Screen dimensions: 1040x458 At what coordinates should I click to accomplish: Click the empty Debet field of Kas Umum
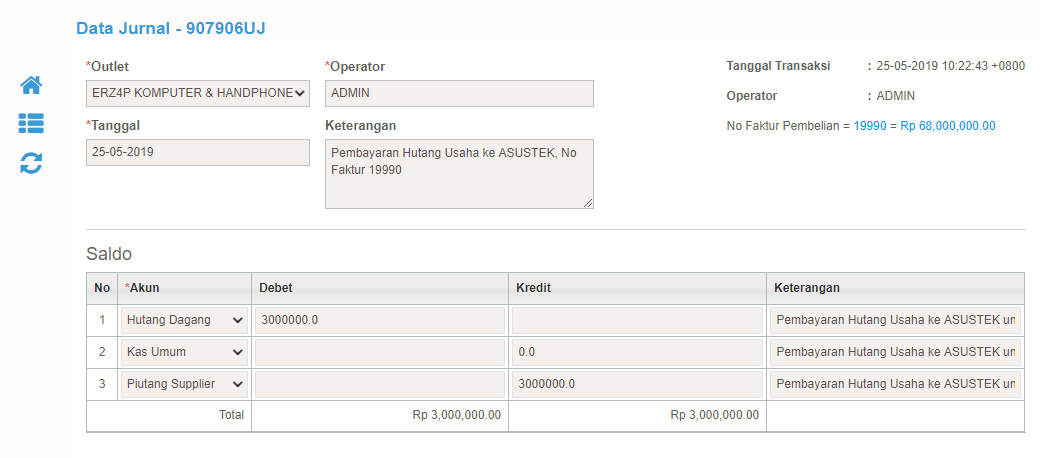coord(380,353)
